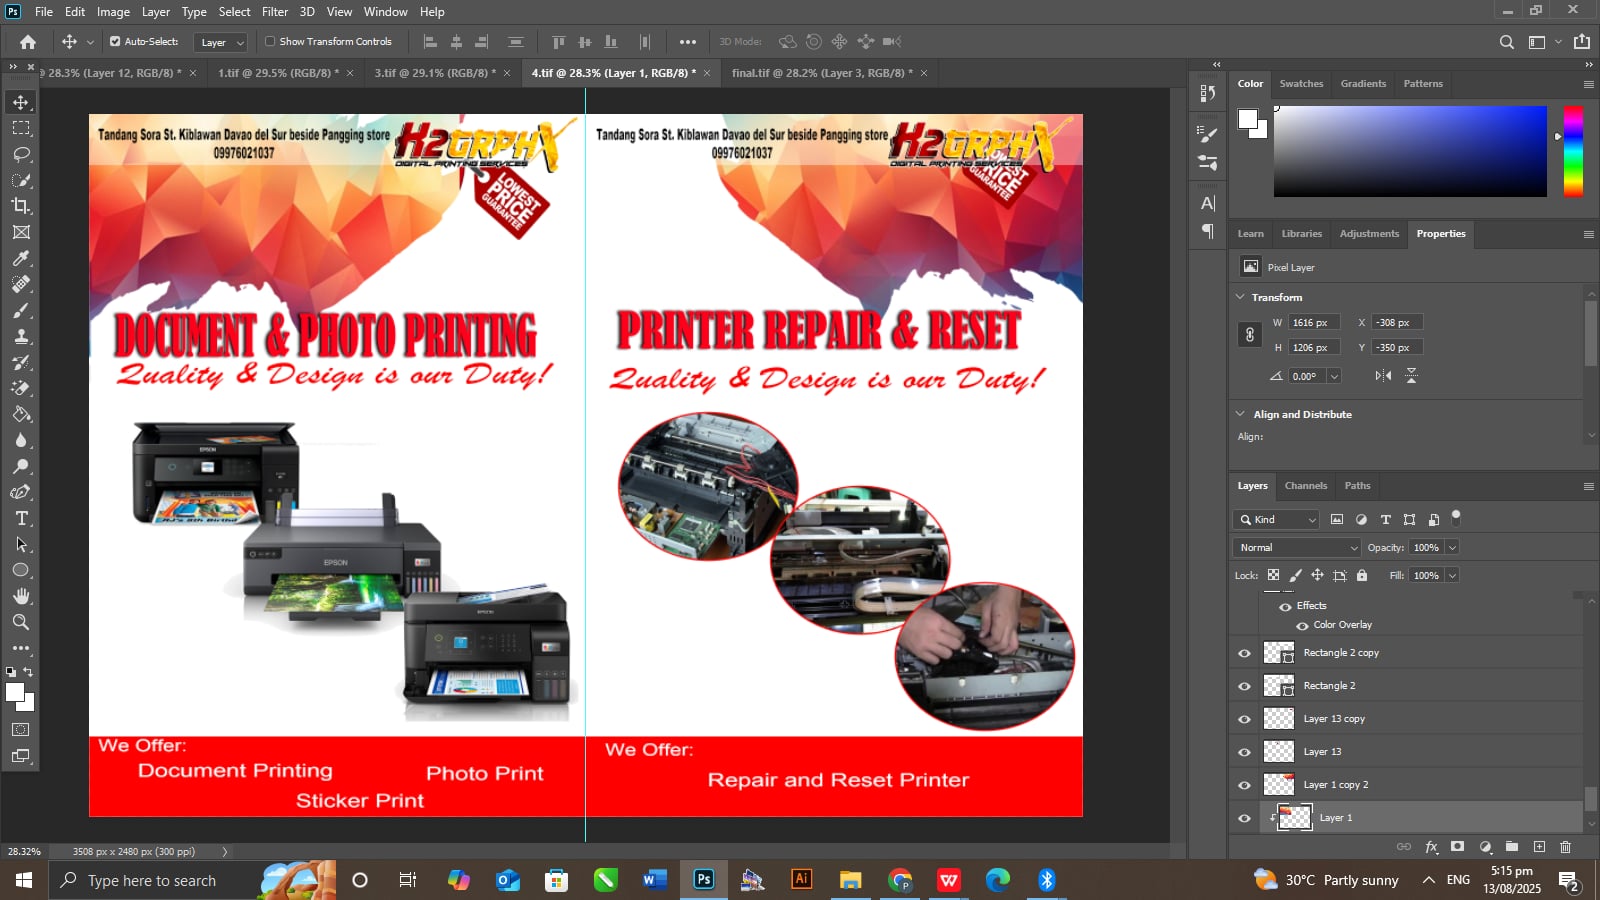Click the width input field

[x=1313, y=323]
